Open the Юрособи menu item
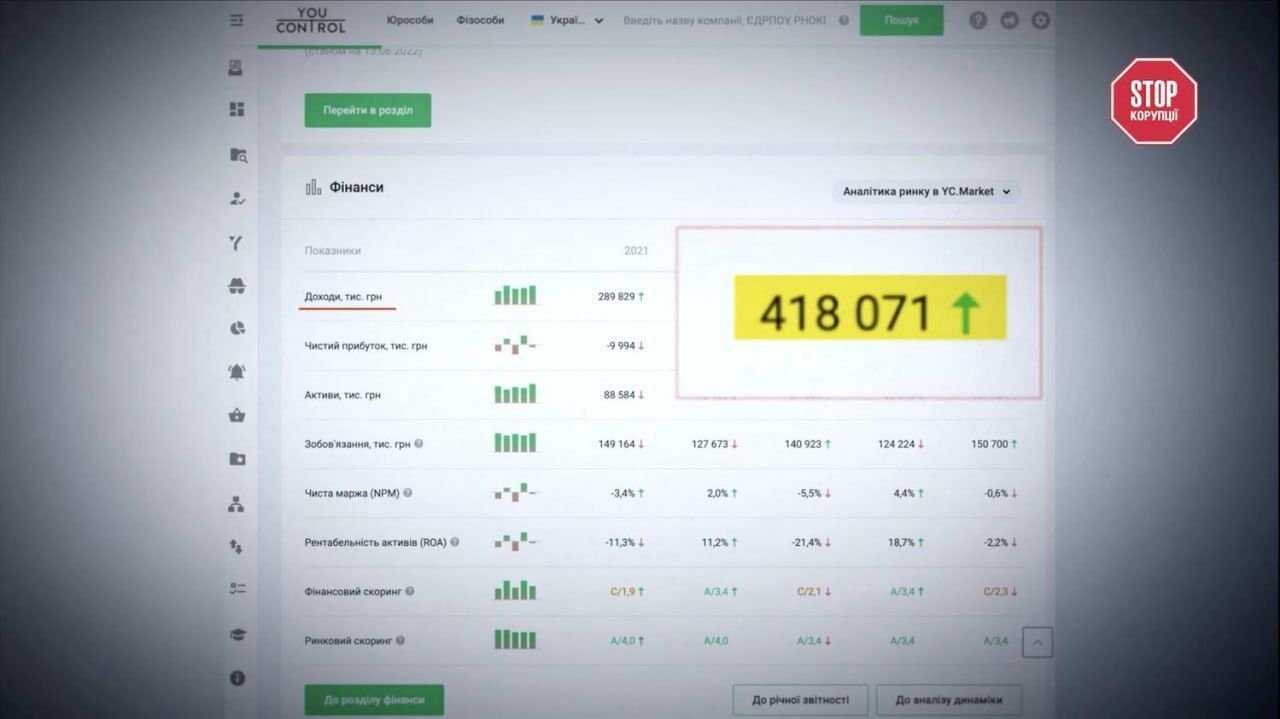 click(410, 20)
